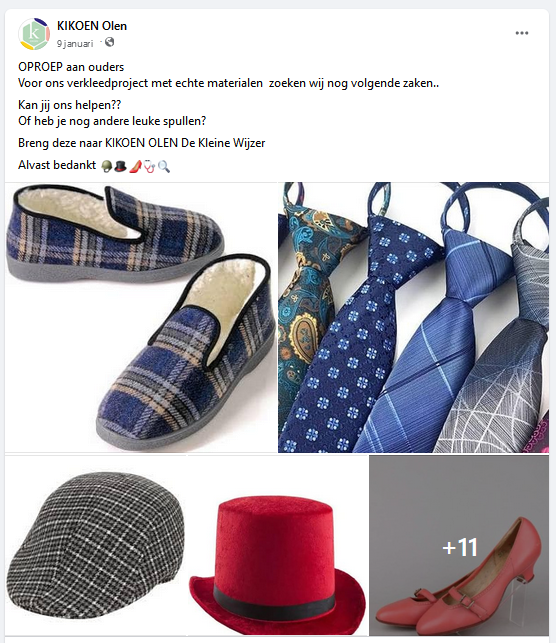Screen dimensions: 556x643
Task: Click the stethoscope emoji
Action: point(149,166)
